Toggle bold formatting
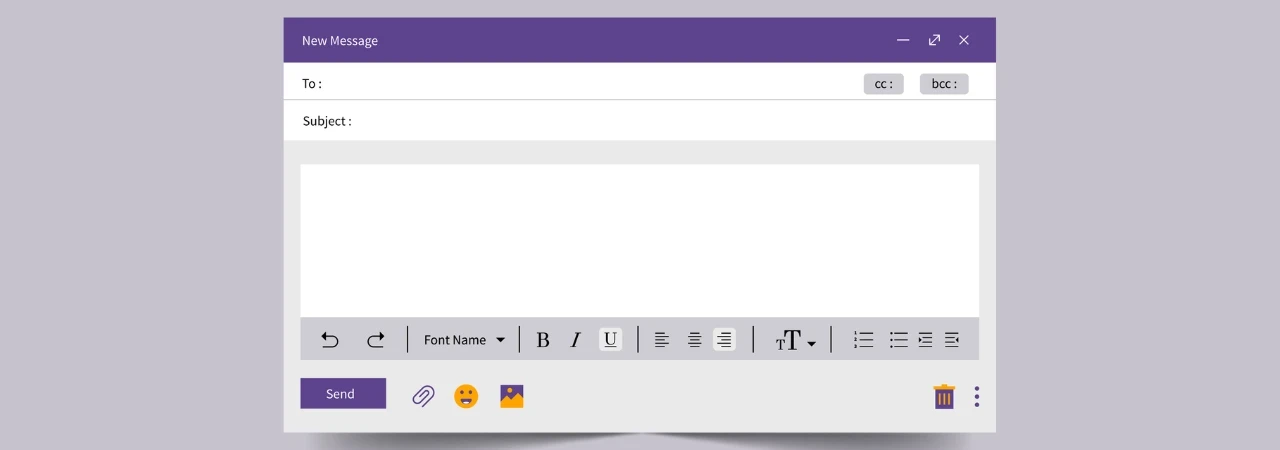This screenshot has height=450, width=1280. pyautogui.click(x=543, y=340)
